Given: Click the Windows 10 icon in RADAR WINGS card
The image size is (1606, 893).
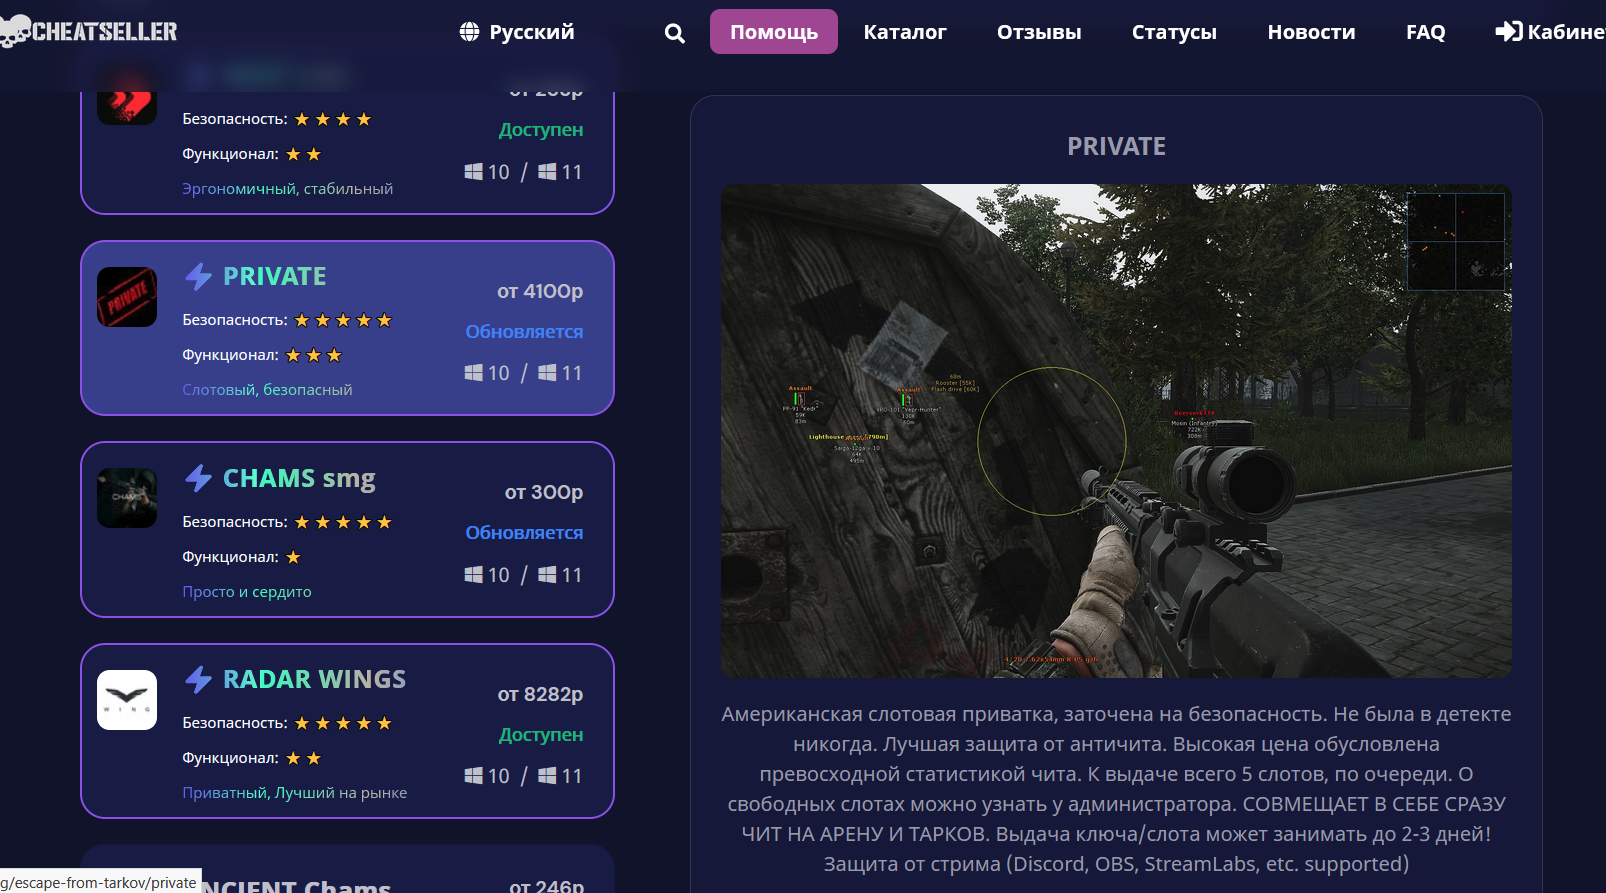Looking at the screenshot, I should coord(474,776).
